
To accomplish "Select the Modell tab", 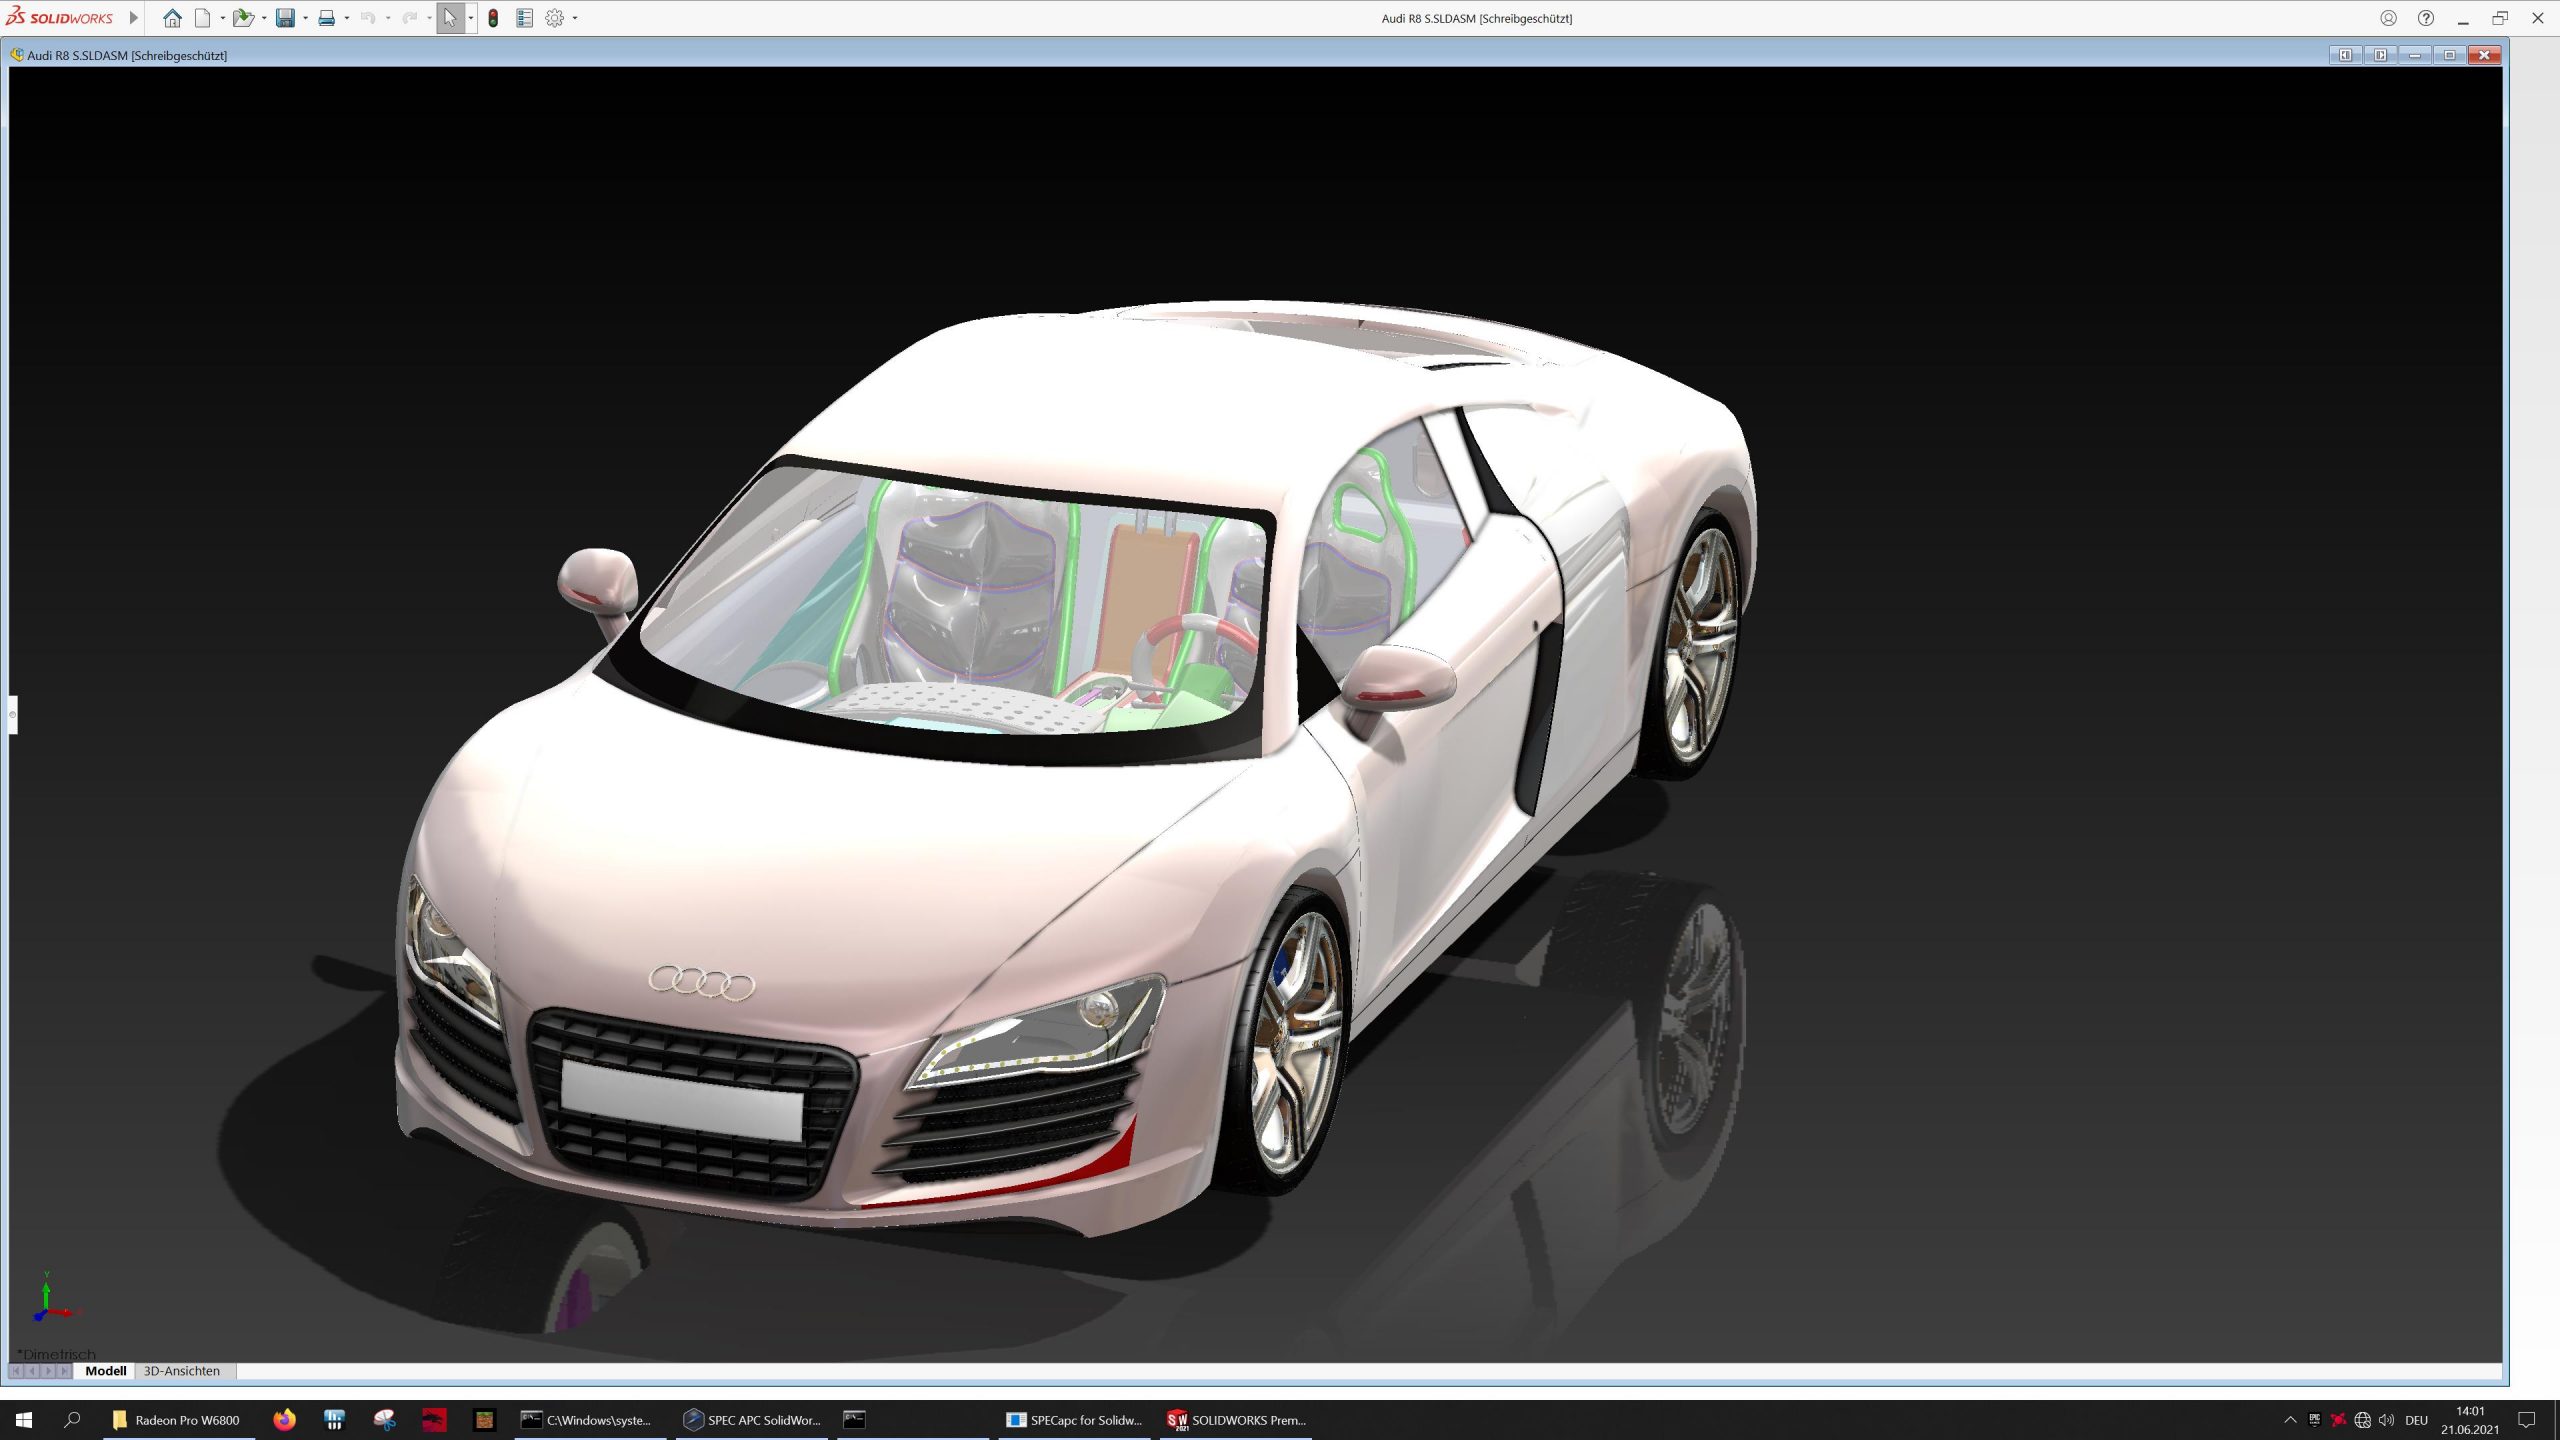I will pos(105,1371).
